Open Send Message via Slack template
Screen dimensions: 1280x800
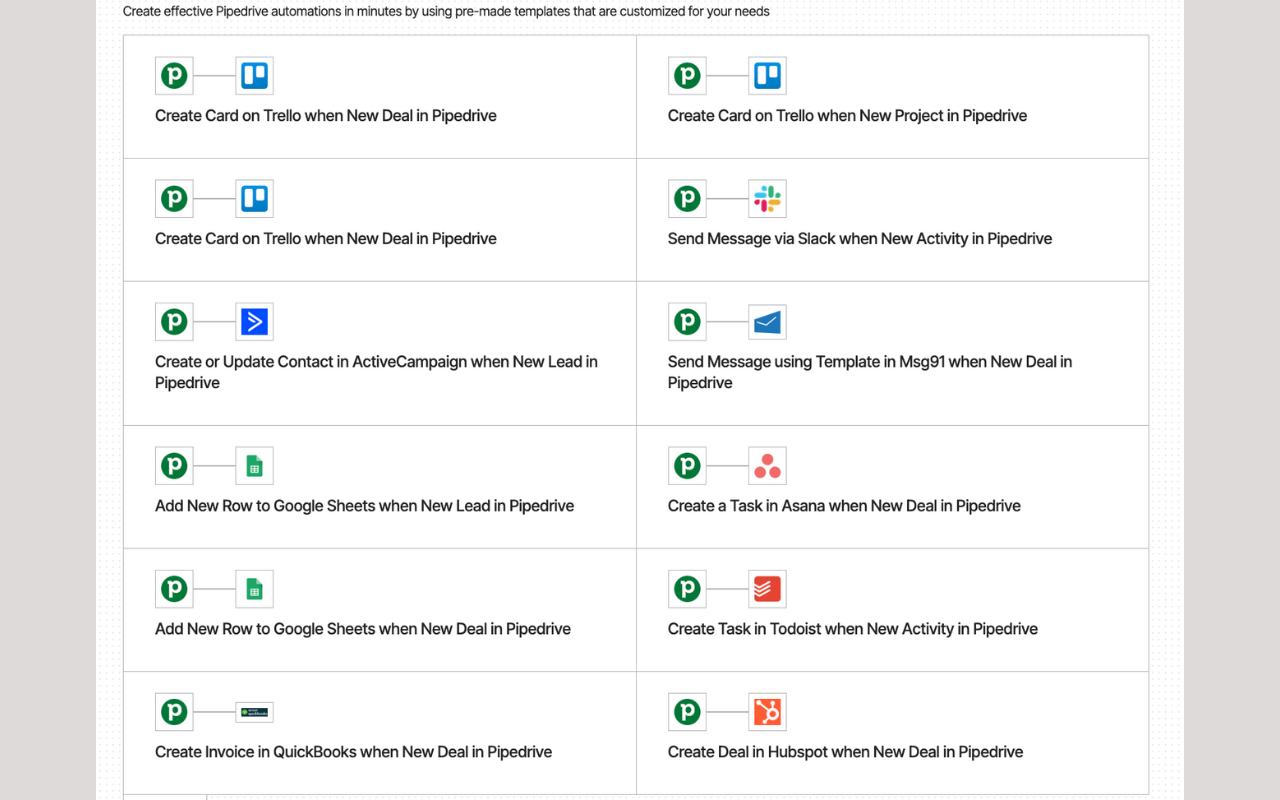(892, 220)
